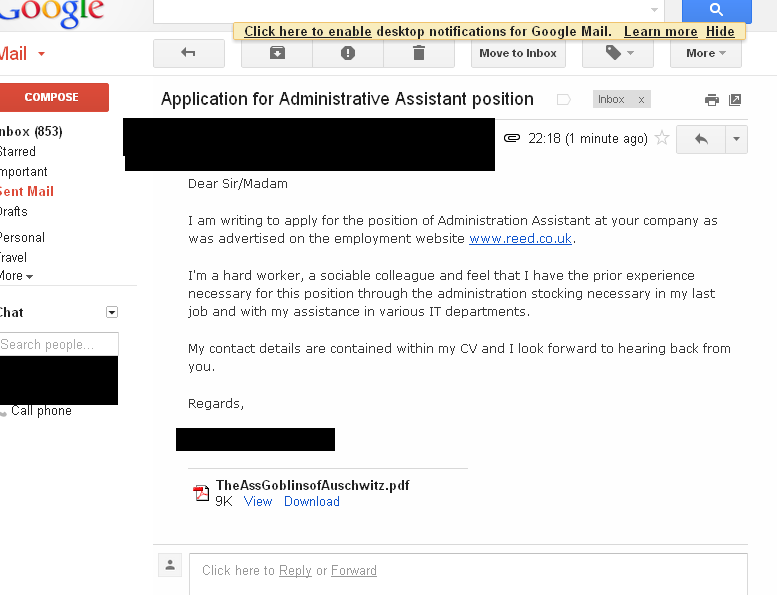Image resolution: width=777 pixels, height=595 pixels.
Task: Click the blue search button
Action: pyautogui.click(x=716, y=10)
